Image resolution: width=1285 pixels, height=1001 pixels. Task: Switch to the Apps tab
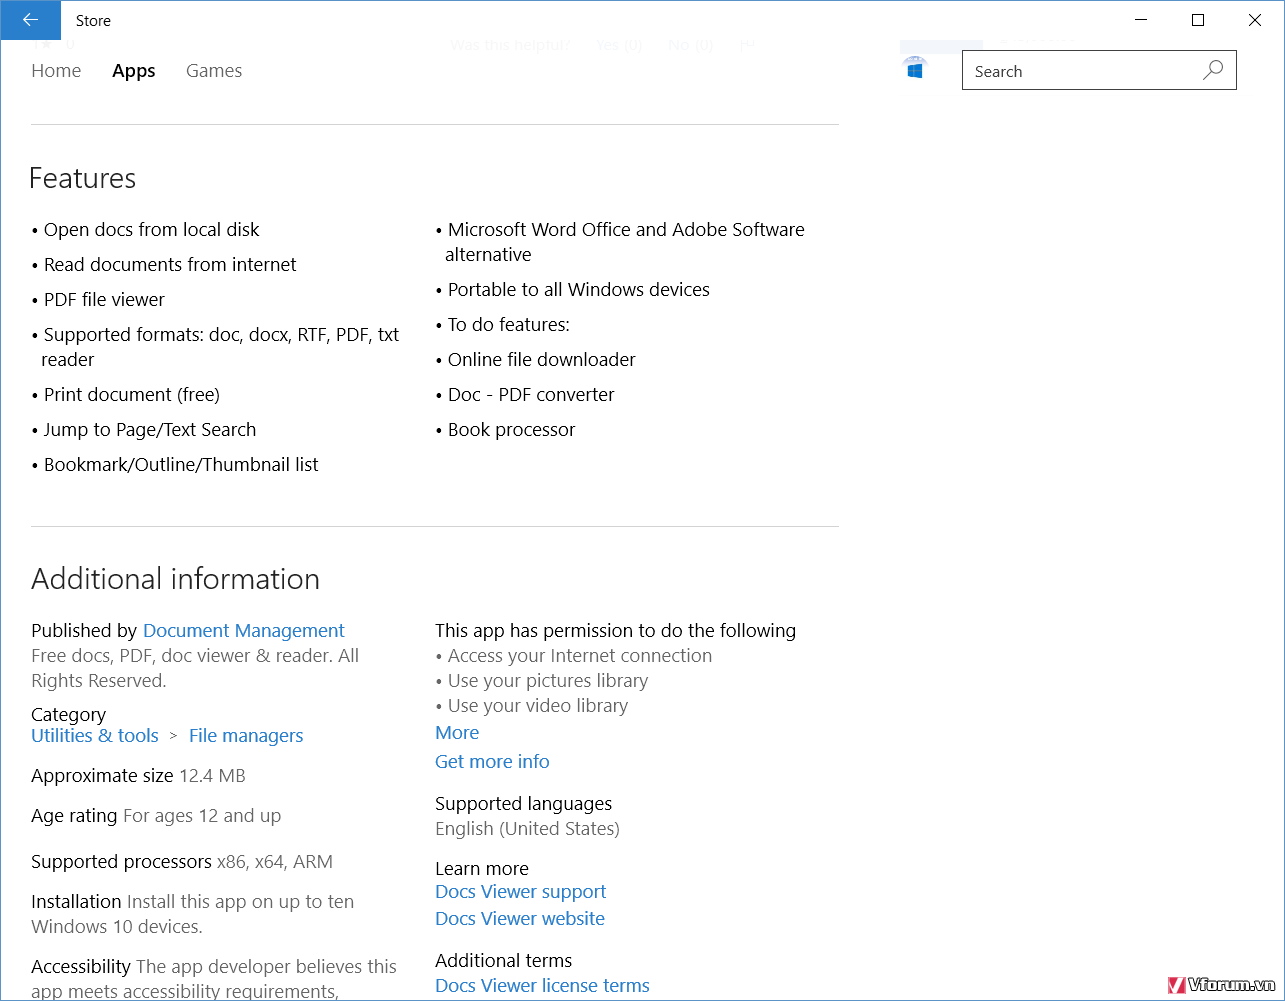point(134,71)
